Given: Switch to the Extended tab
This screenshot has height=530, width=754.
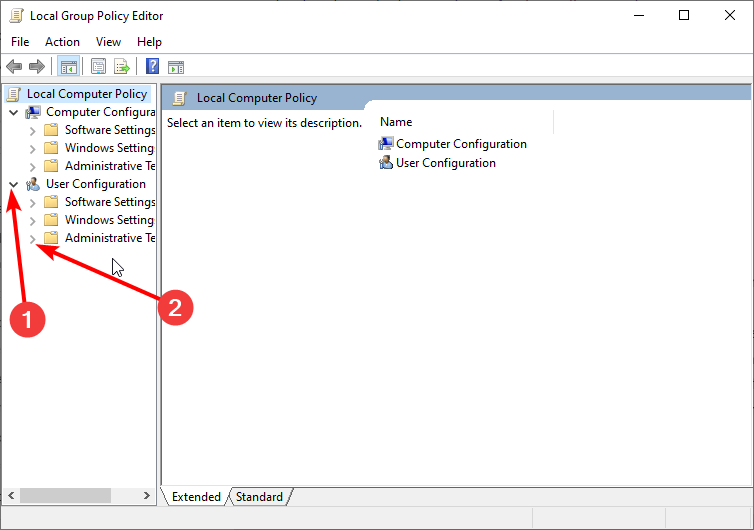Looking at the screenshot, I should click(196, 496).
